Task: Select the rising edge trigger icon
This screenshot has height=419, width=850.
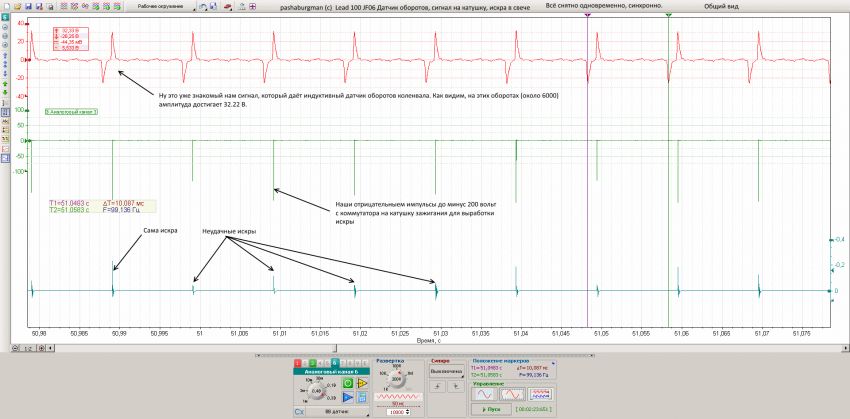Action: coord(439,386)
